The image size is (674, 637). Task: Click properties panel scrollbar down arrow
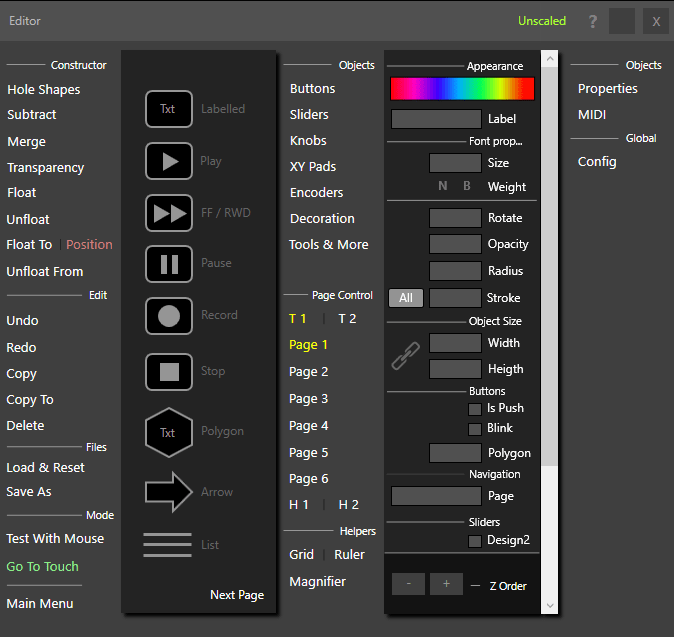(x=550, y=605)
